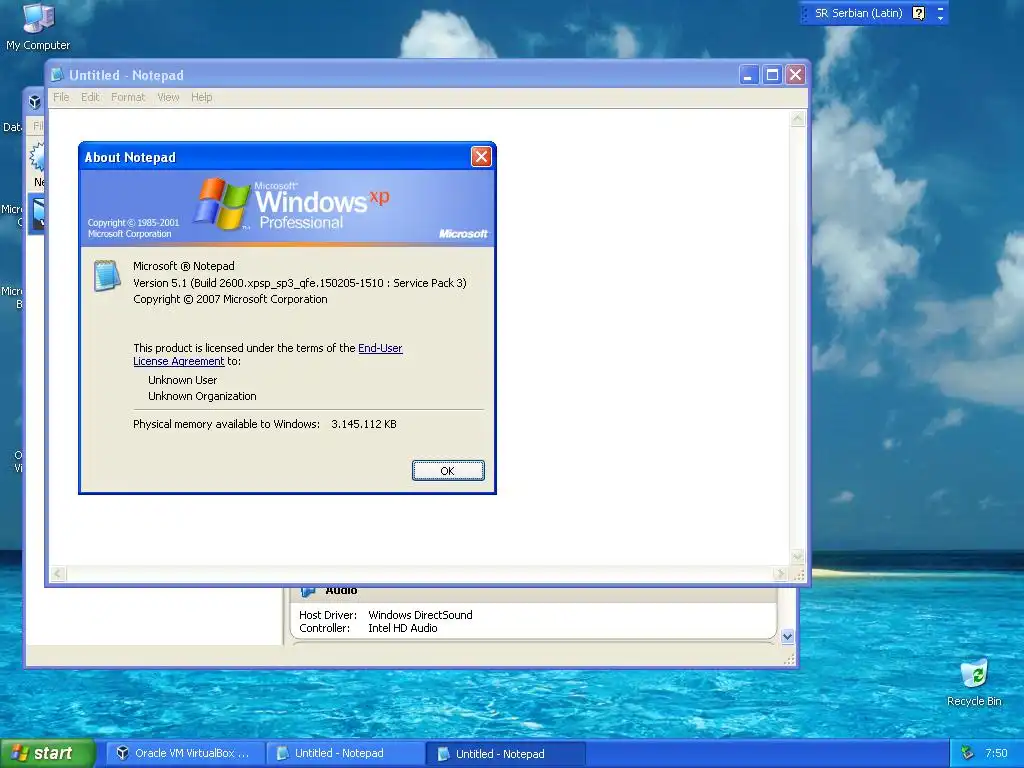The width and height of the screenshot is (1024, 768).
Task: Click the Audio section icon in VirtualBox
Action: (308, 591)
